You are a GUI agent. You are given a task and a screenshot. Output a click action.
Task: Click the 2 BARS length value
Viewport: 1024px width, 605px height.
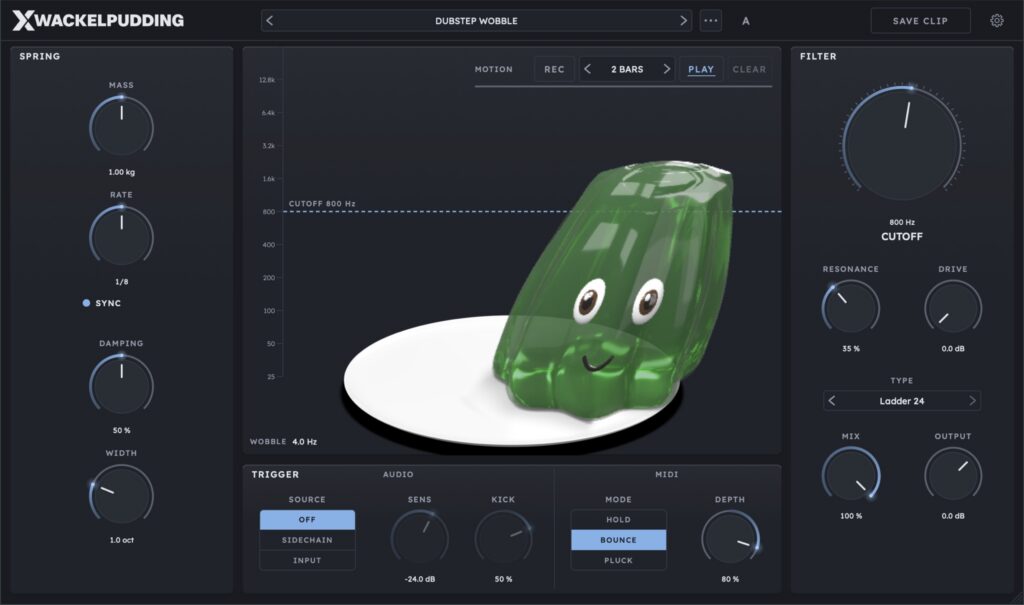pyautogui.click(x=627, y=69)
